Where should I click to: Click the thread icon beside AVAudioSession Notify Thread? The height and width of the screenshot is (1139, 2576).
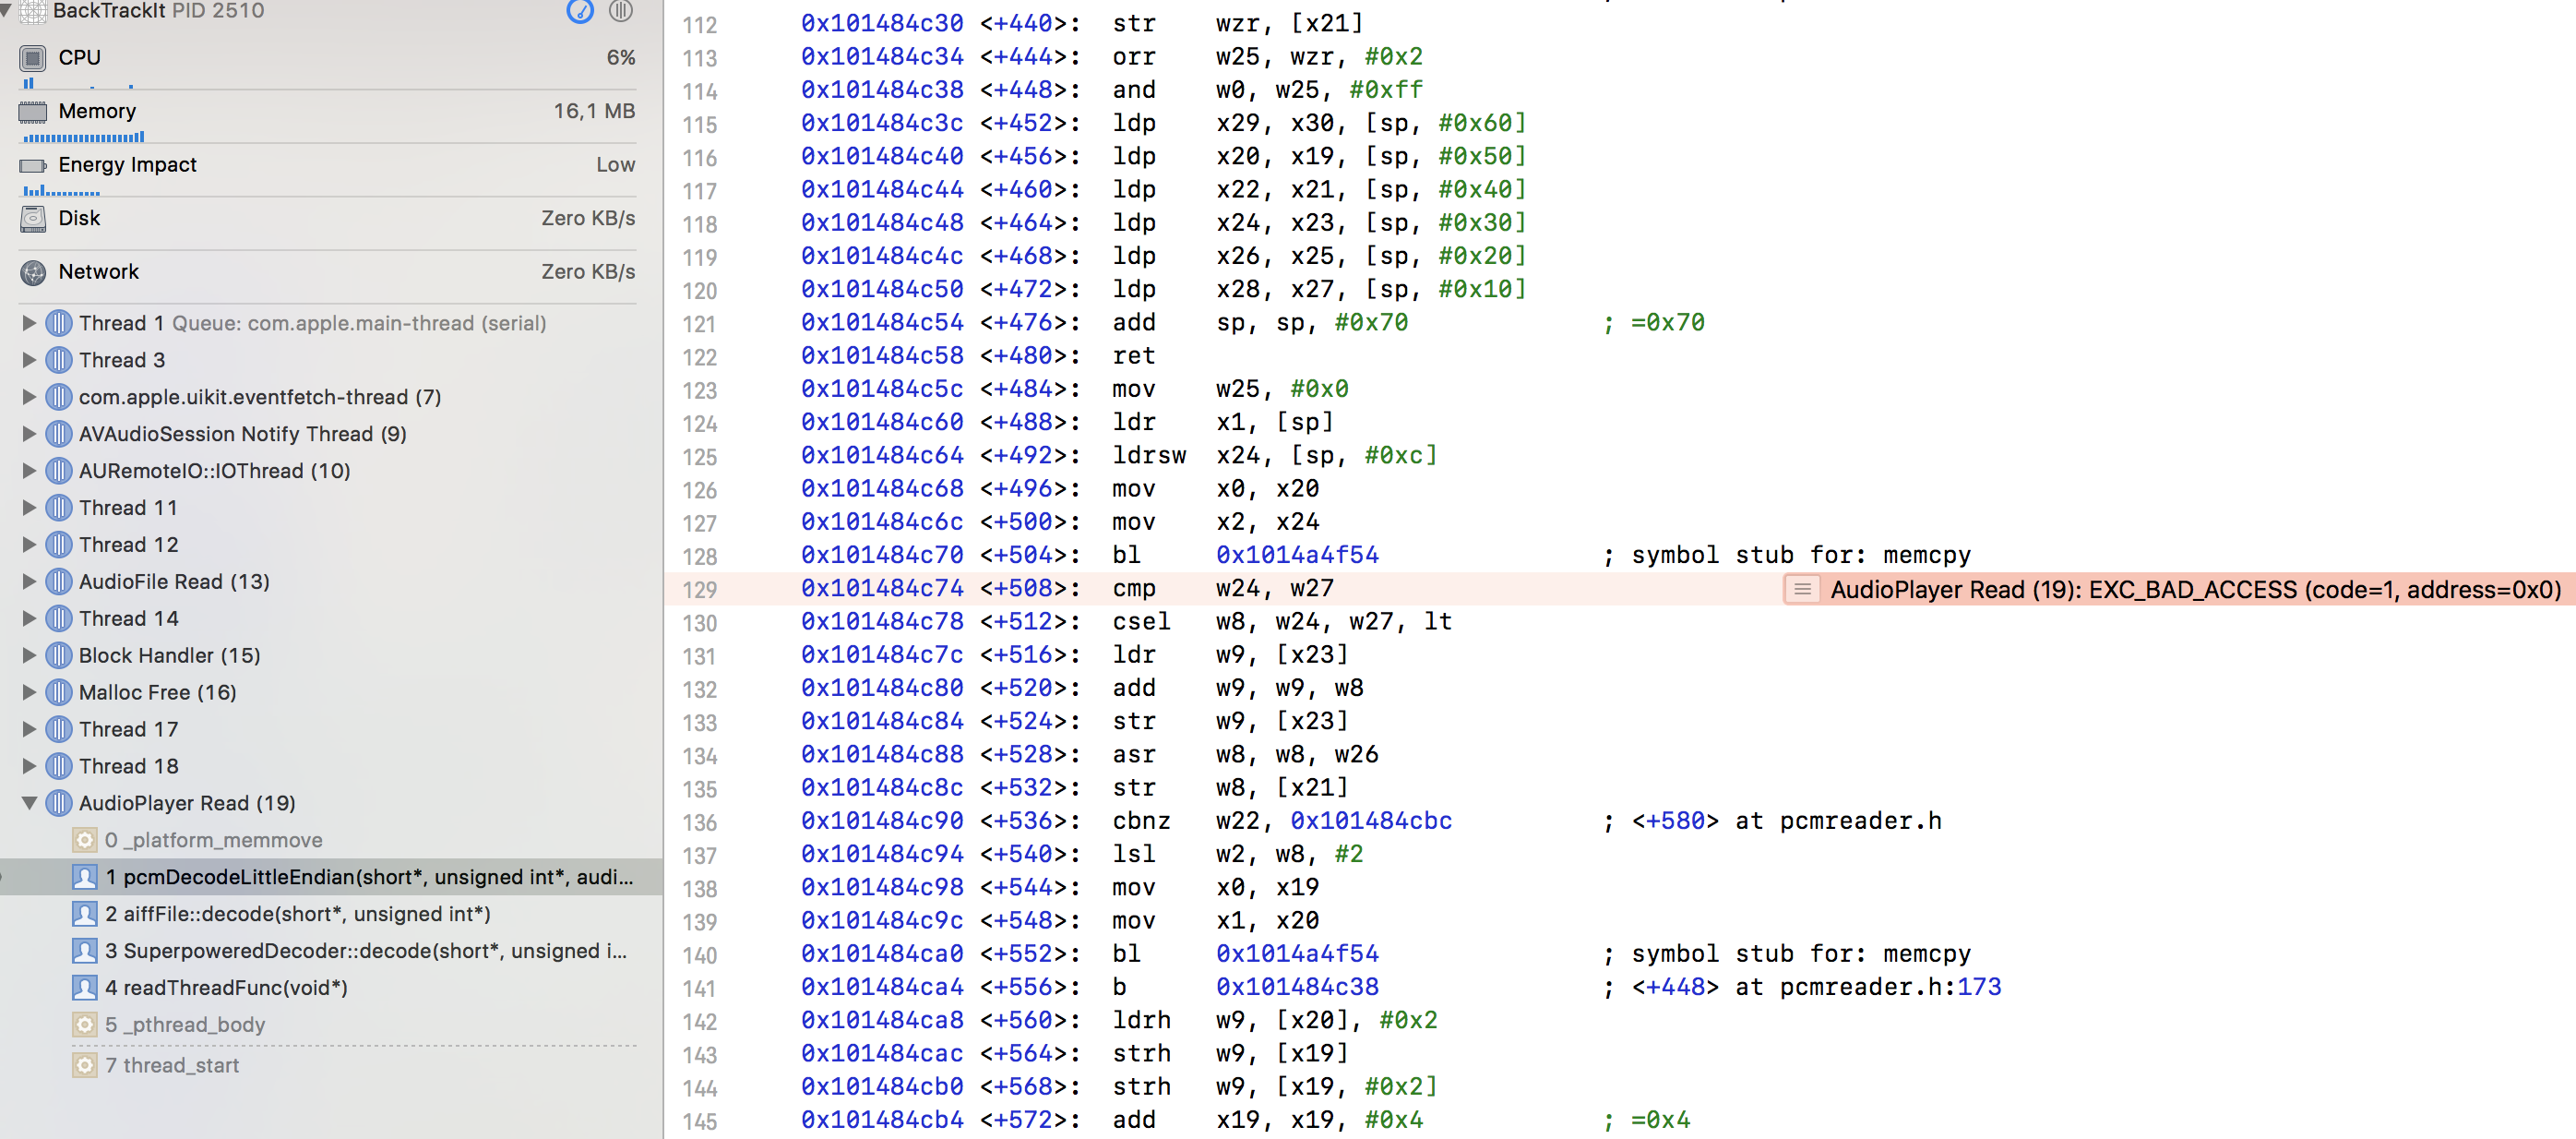pyautogui.click(x=59, y=434)
